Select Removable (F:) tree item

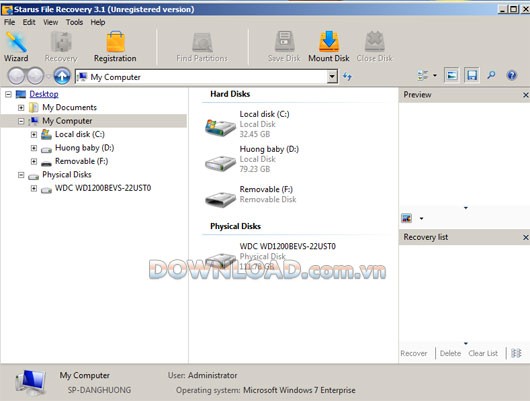(81, 161)
